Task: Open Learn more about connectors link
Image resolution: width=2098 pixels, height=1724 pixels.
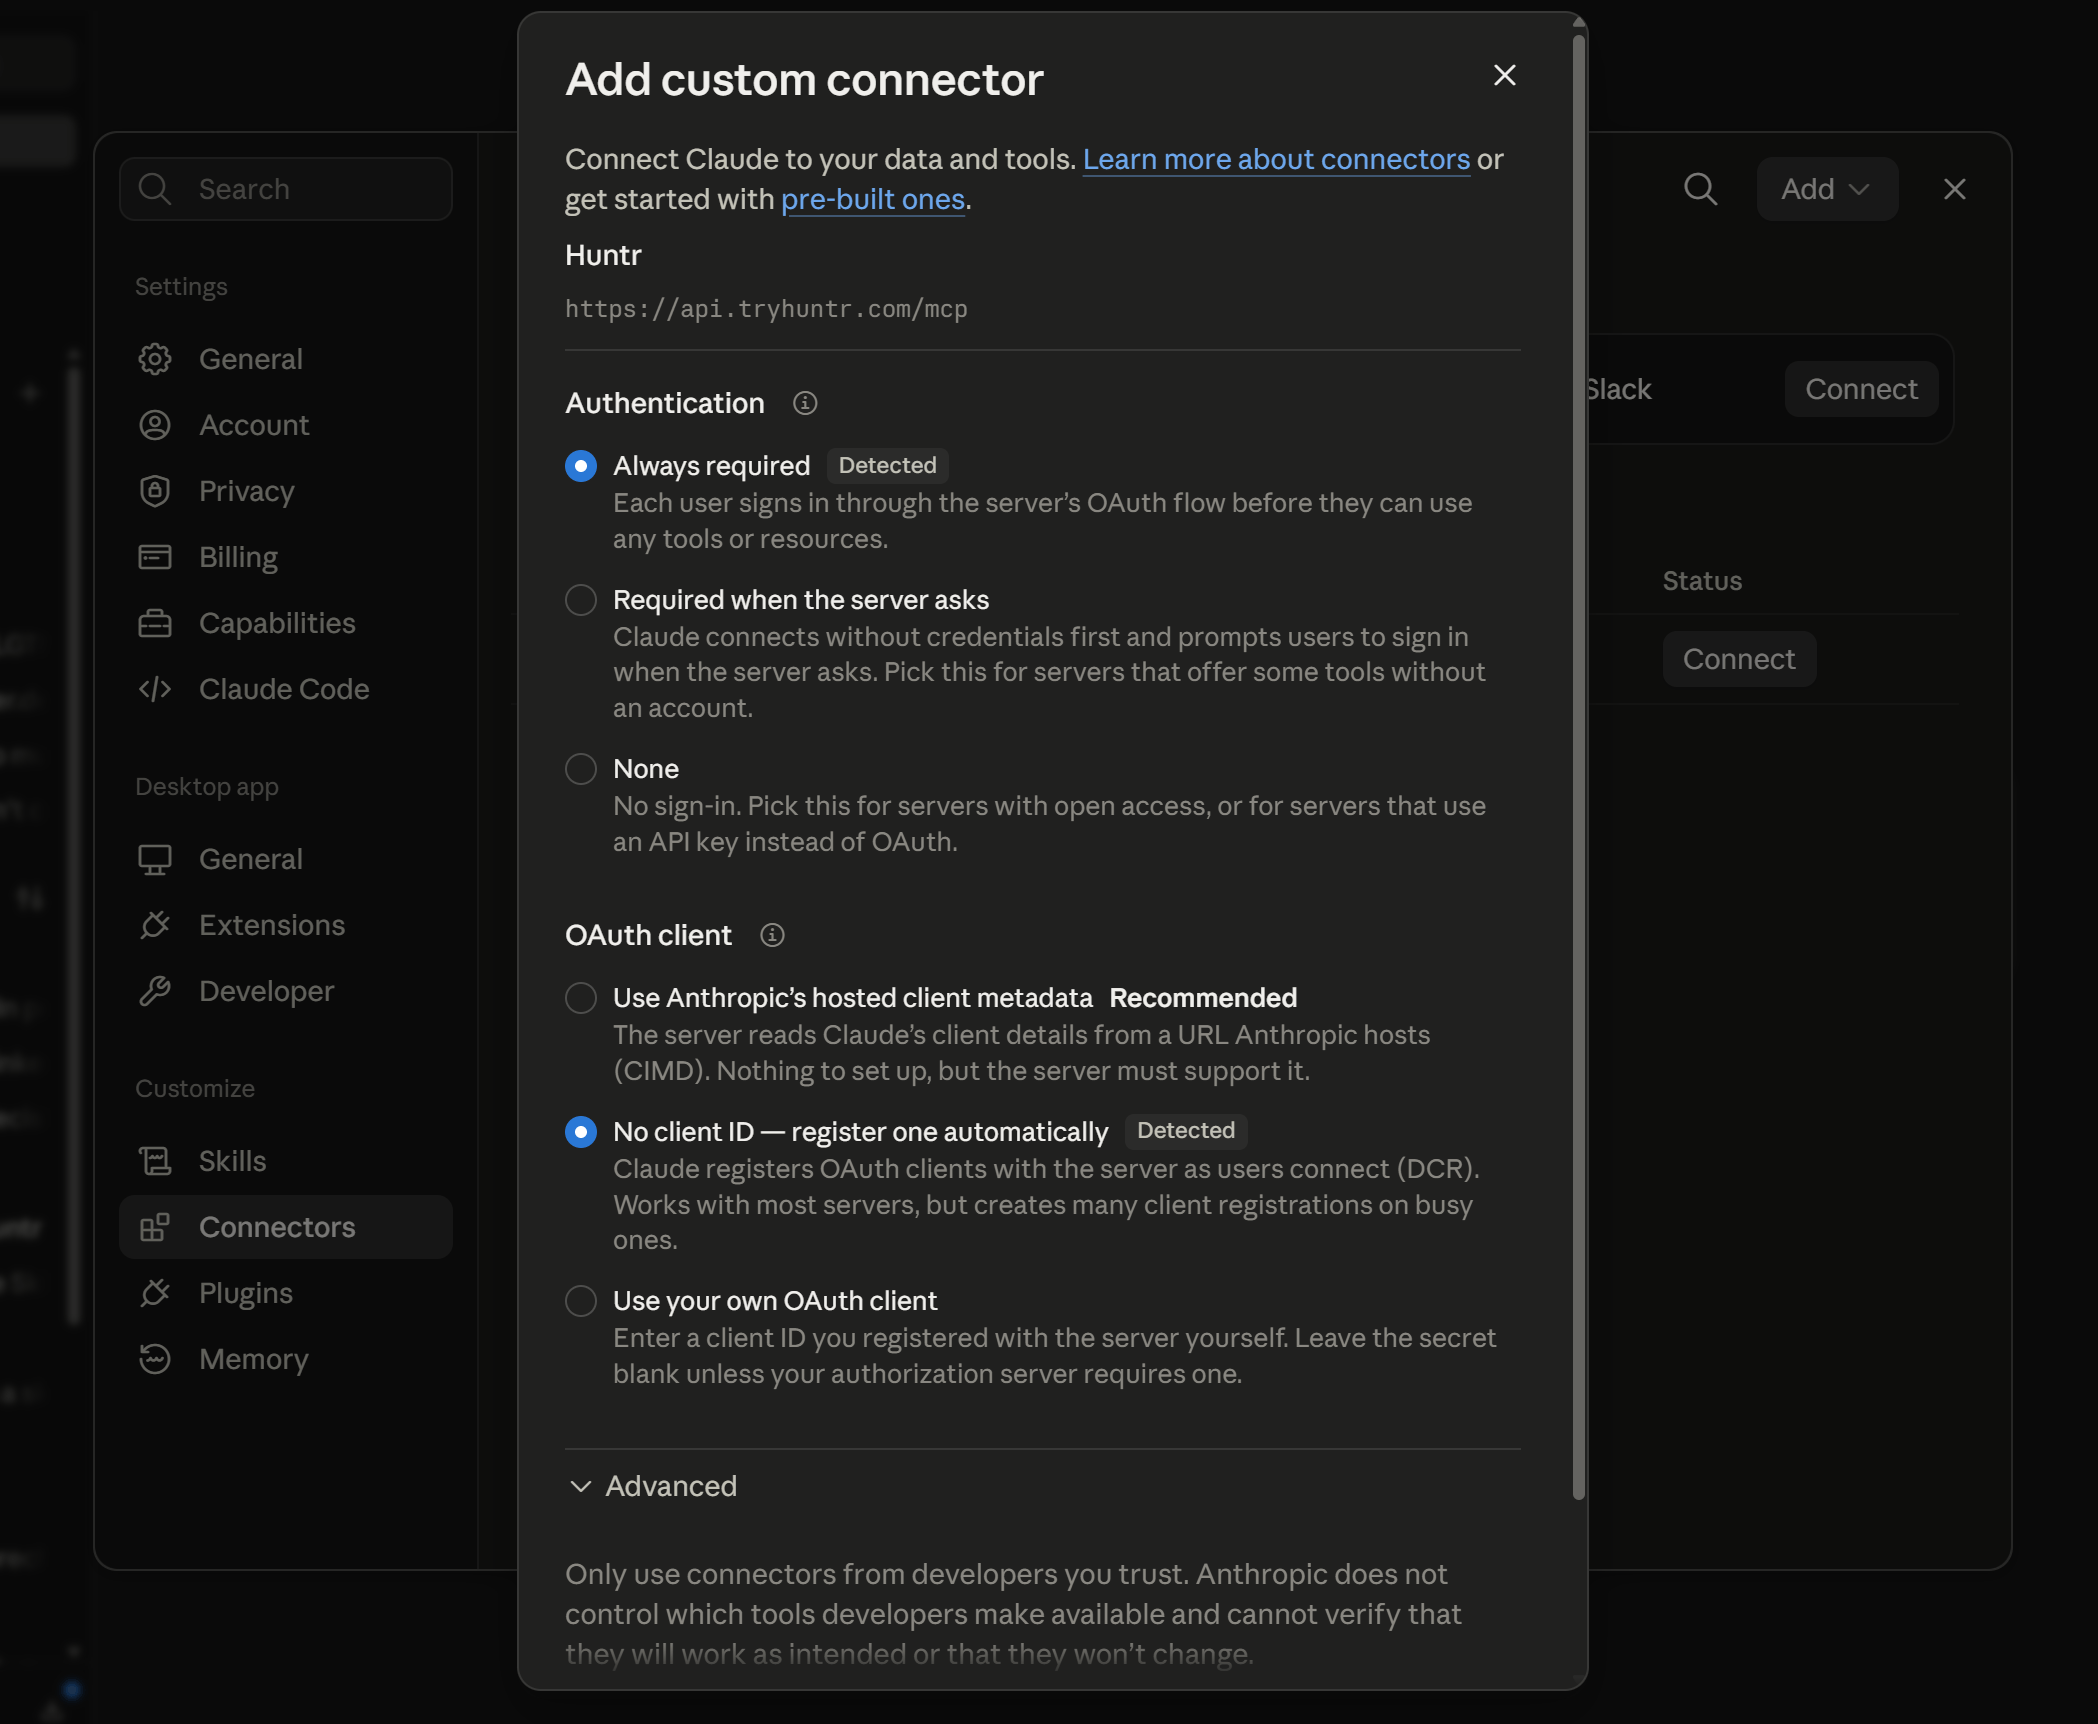Action: pos(1276,159)
